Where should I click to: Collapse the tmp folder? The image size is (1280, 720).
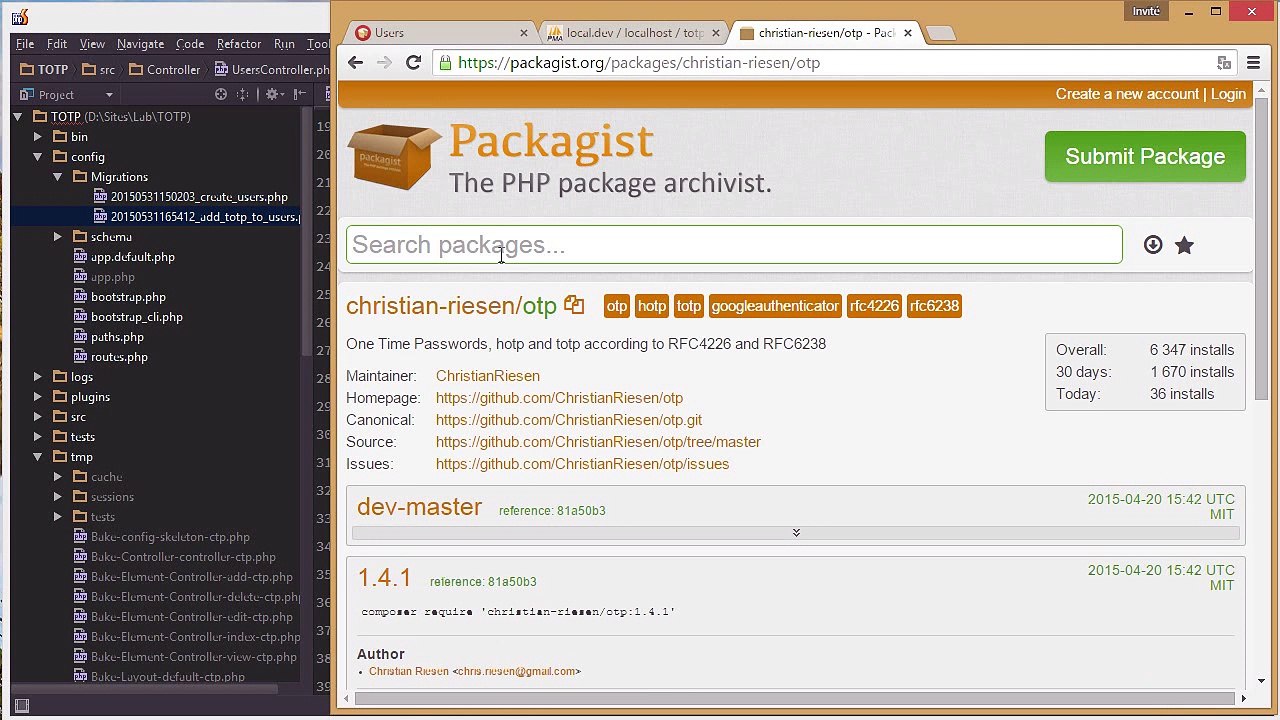(38, 457)
